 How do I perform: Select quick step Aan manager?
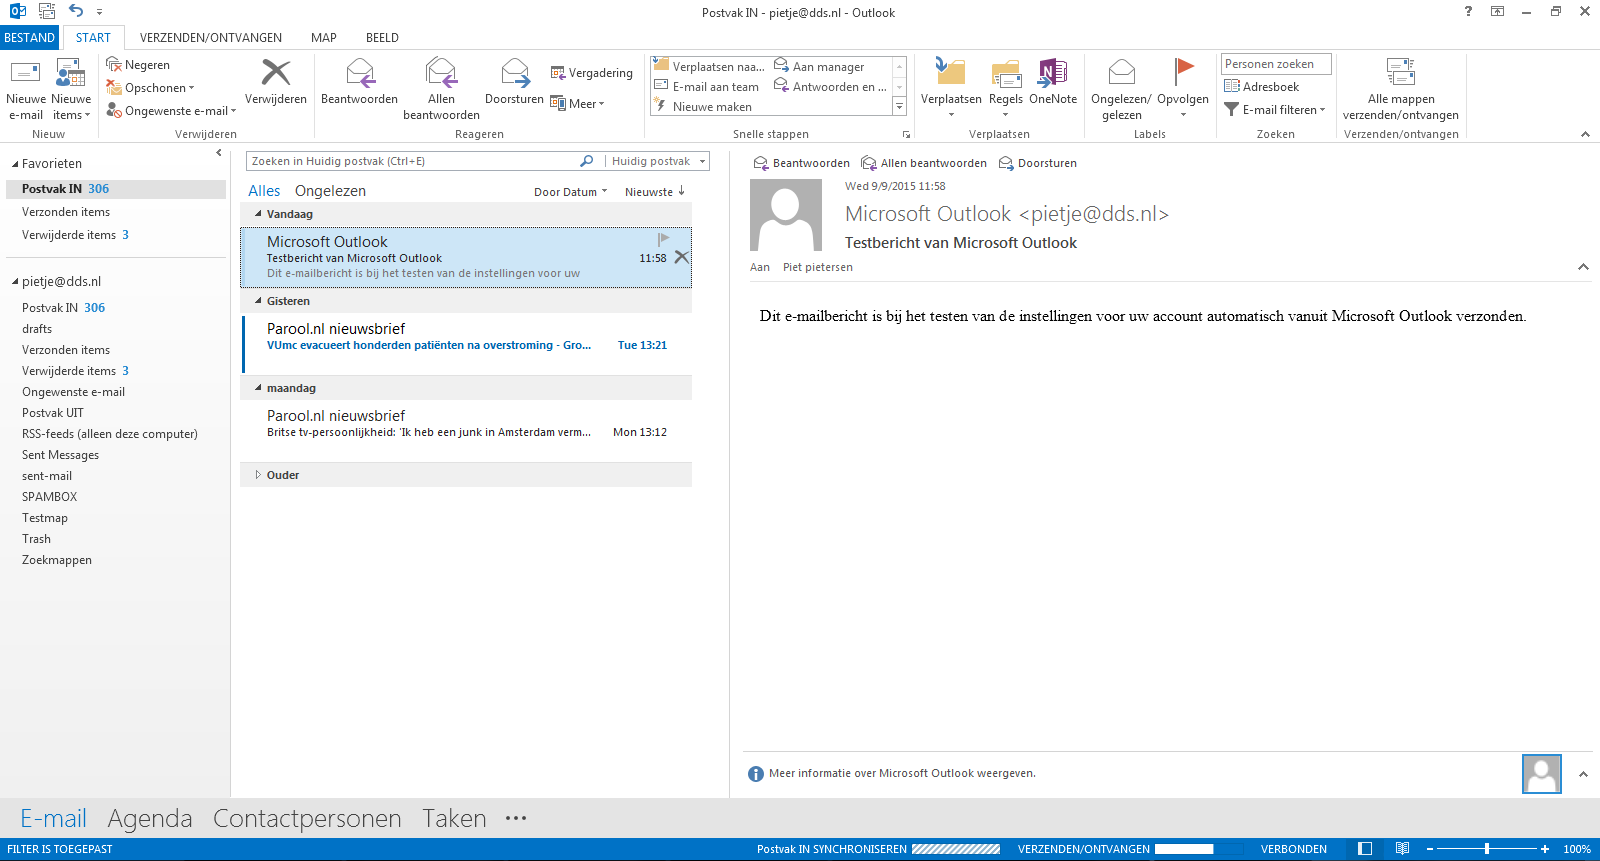(829, 67)
